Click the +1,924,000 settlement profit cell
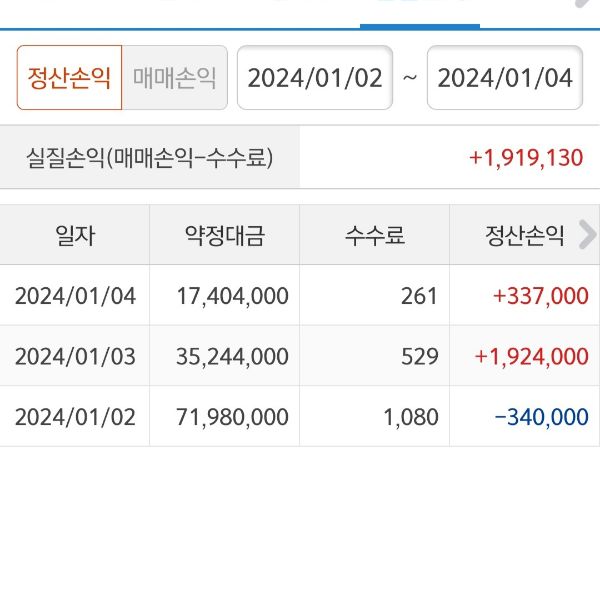Viewport: 600px width, 600px height. [531, 356]
